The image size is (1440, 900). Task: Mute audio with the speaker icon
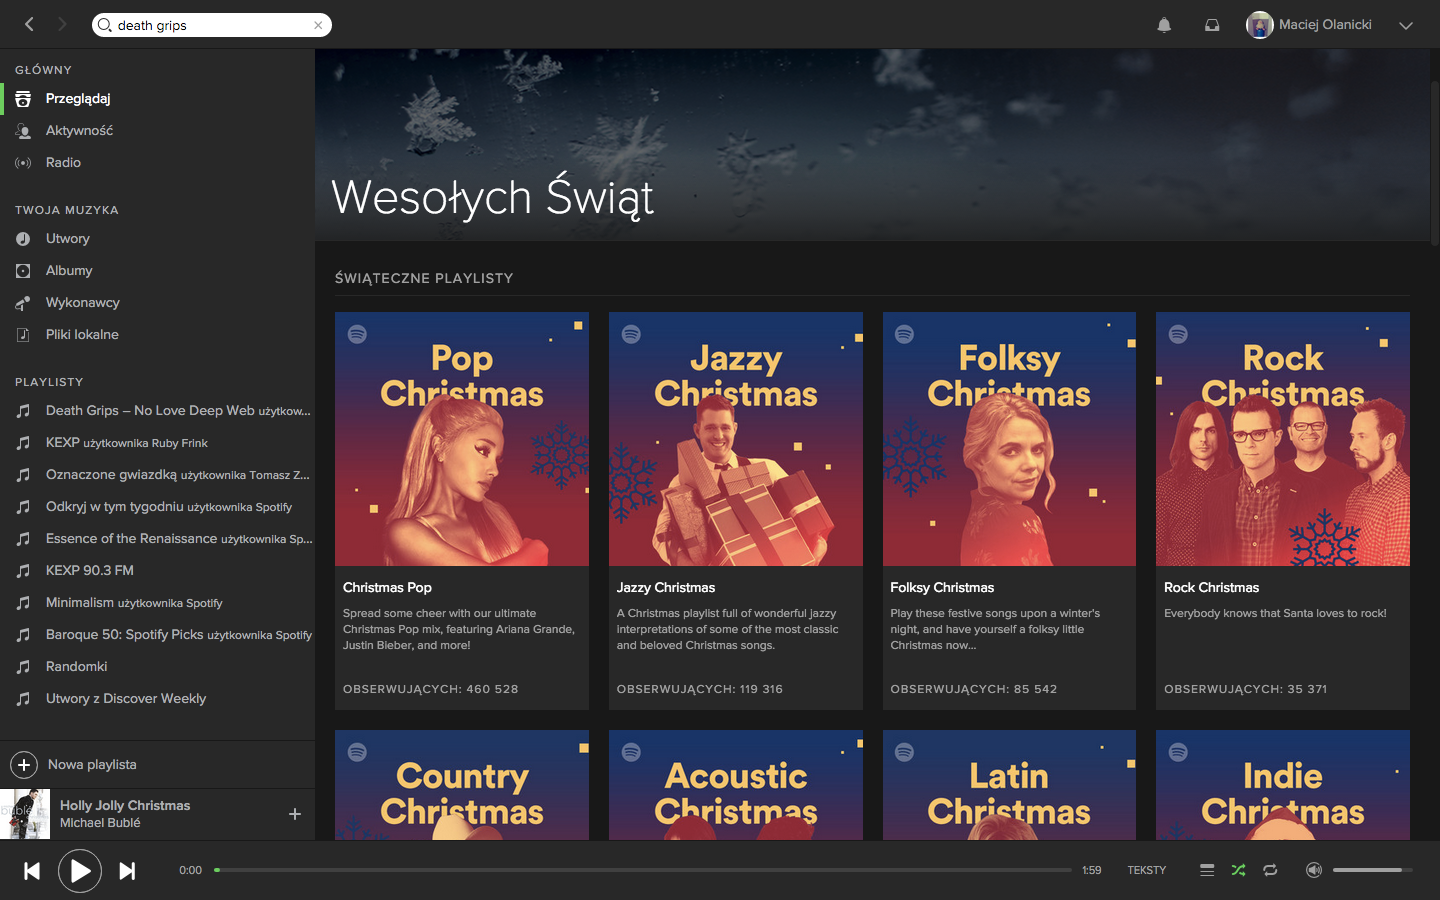pyautogui.click(x=1314, y=870)
